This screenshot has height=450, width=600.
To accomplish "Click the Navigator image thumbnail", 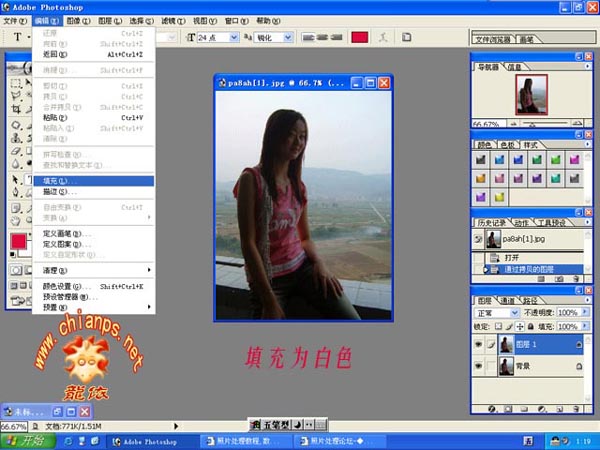I will coord(532,95).
